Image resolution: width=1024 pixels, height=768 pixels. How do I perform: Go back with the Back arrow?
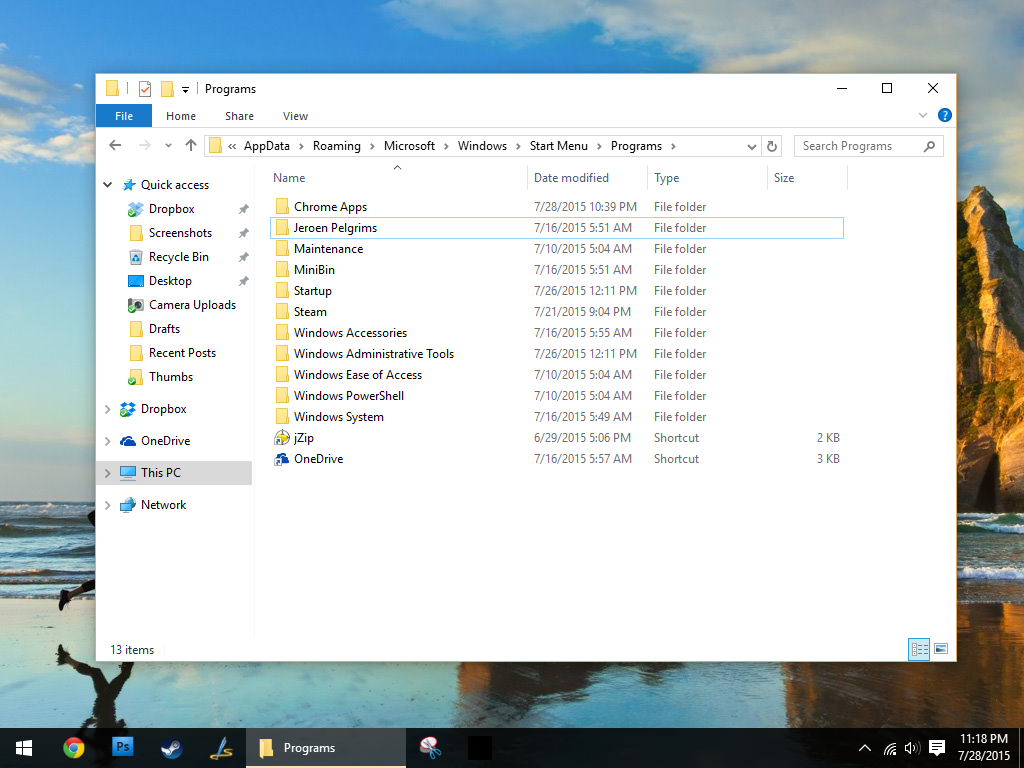point(116,146)
